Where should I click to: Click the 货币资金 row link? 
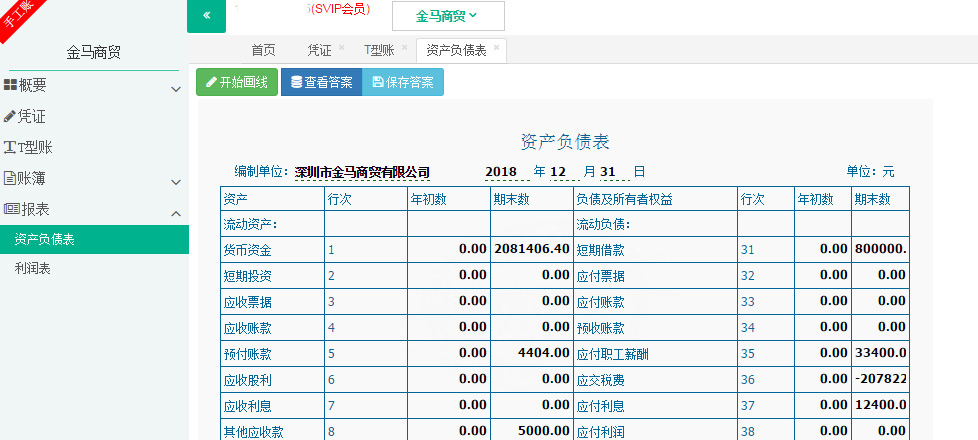pyautogui.click(x=247, y=249)
